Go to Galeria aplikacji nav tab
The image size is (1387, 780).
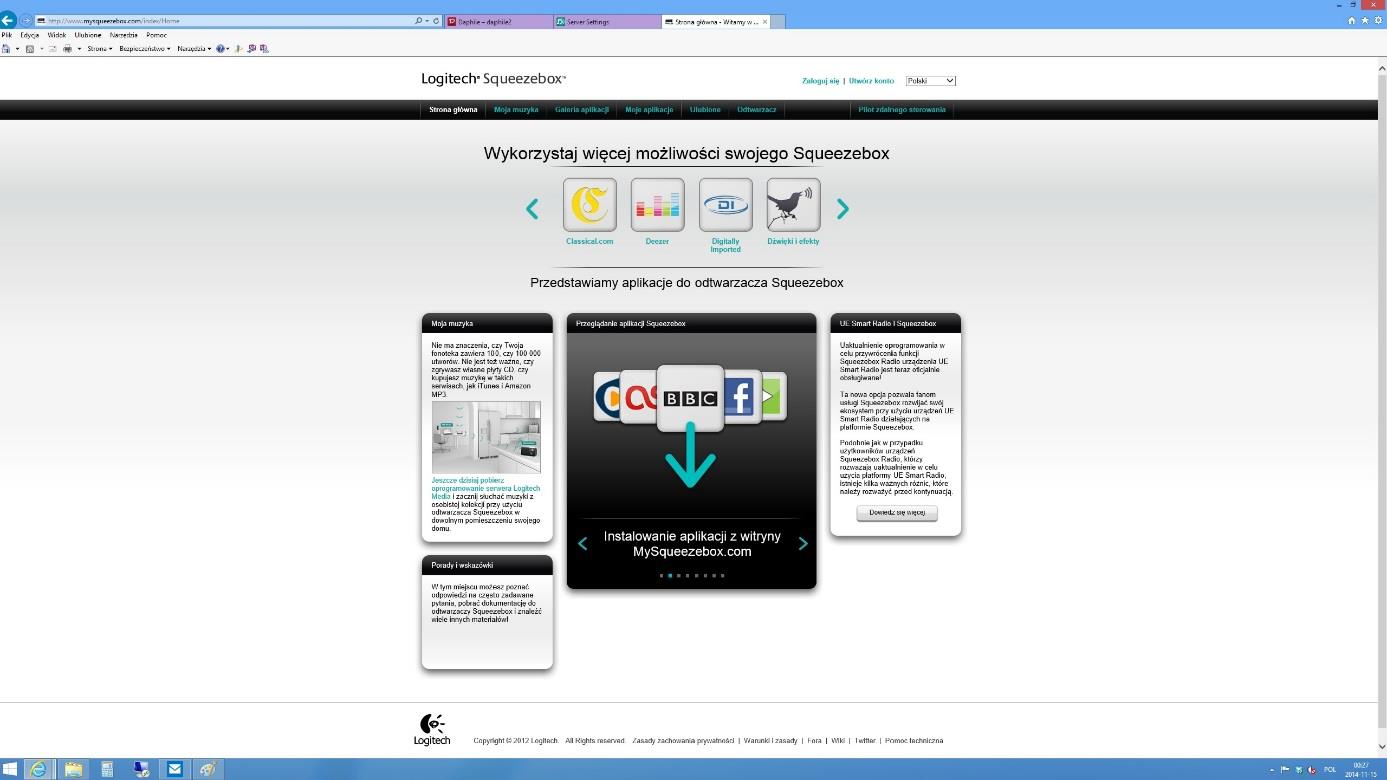[582, 110]
